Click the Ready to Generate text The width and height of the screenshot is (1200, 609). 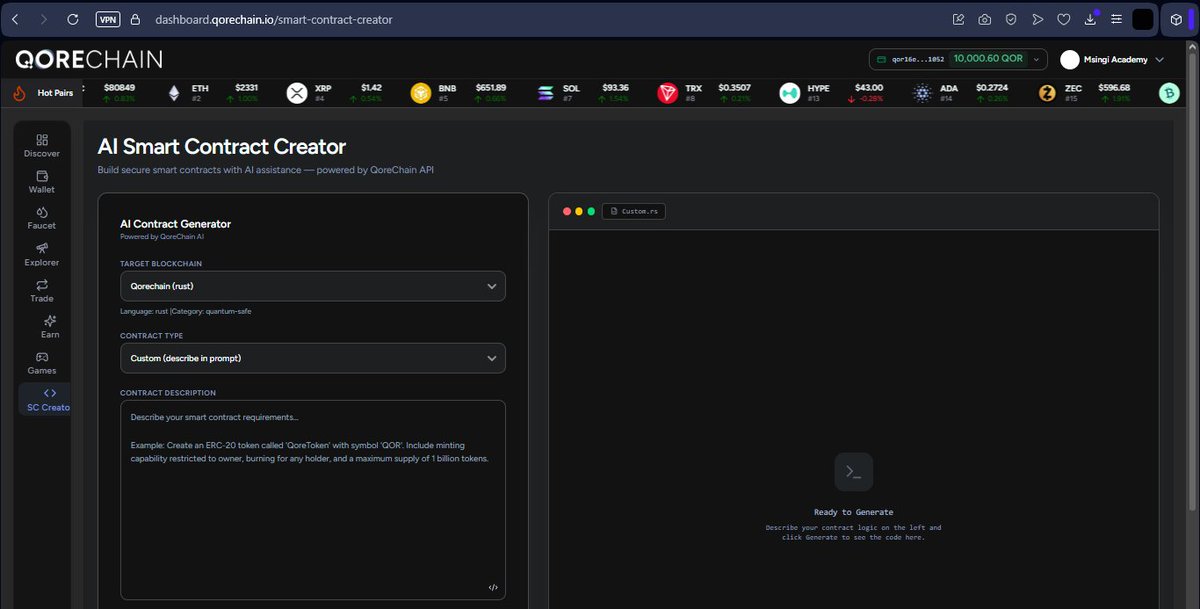point(853,512)
